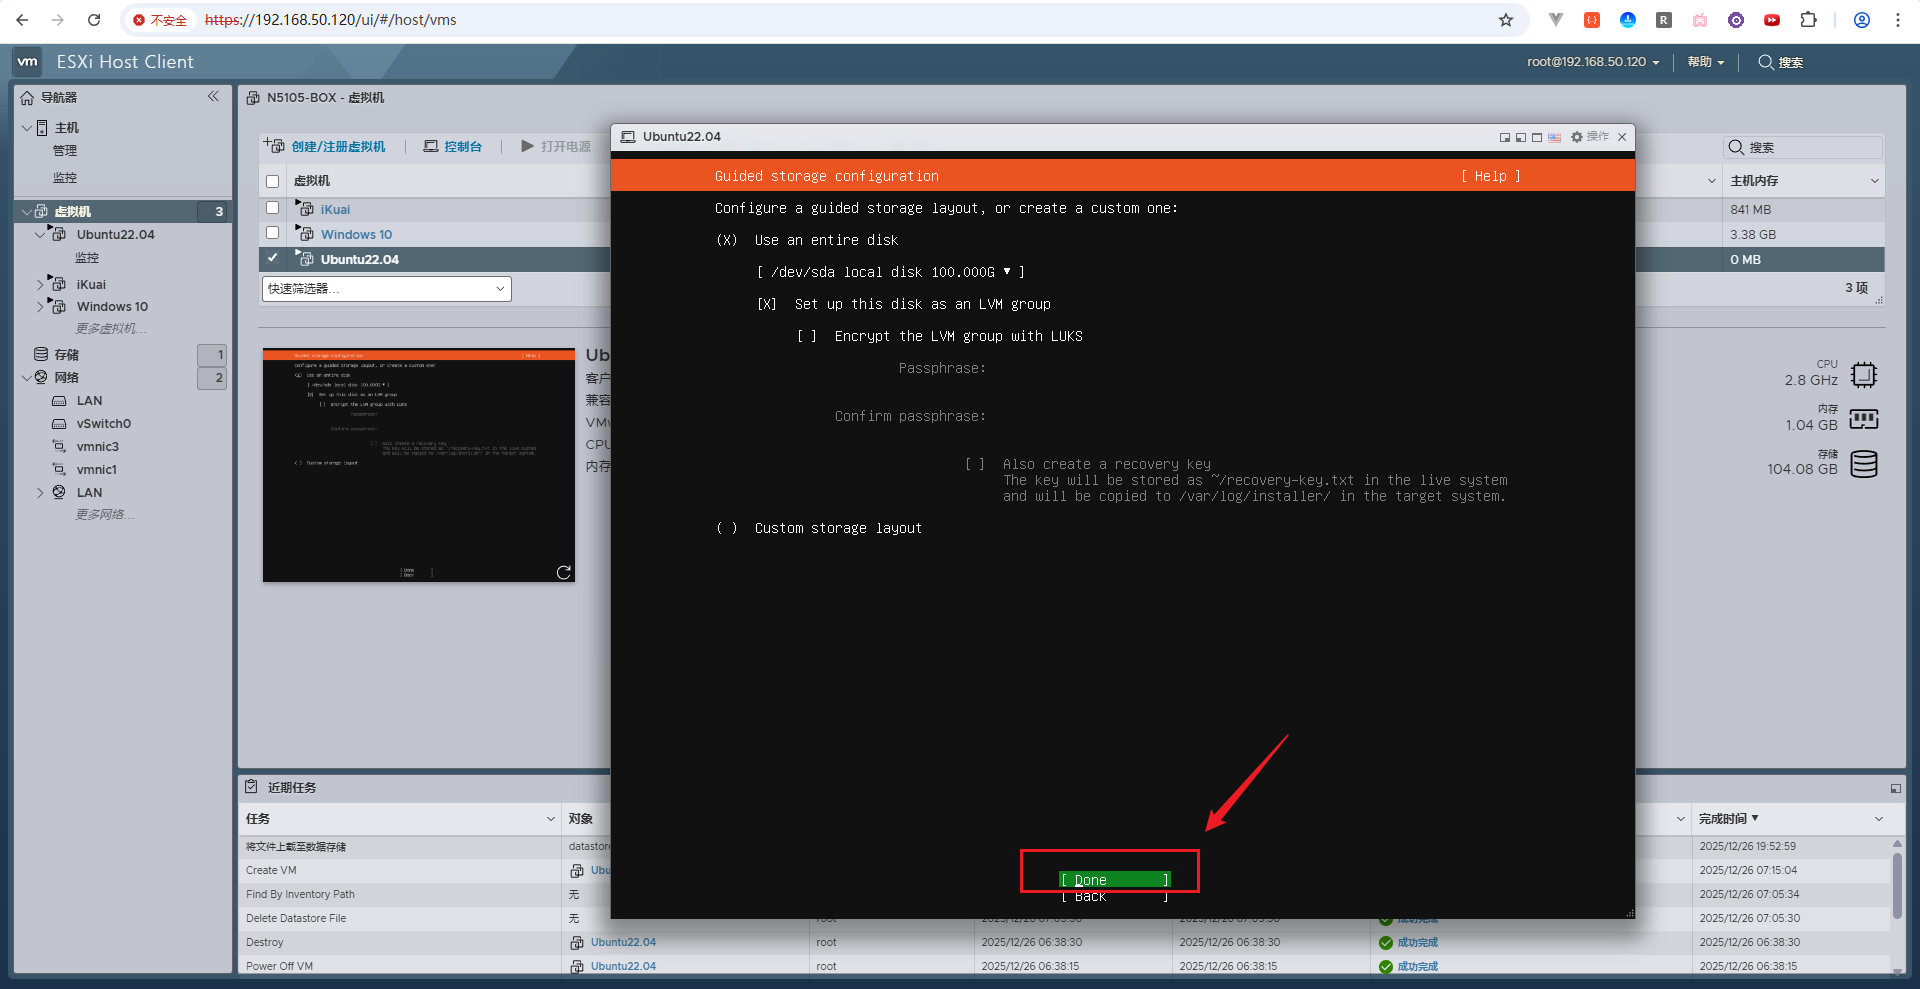Click the keyboard layout flag icon in console
1920x989 pixels.
click(x=1554, y=137)
